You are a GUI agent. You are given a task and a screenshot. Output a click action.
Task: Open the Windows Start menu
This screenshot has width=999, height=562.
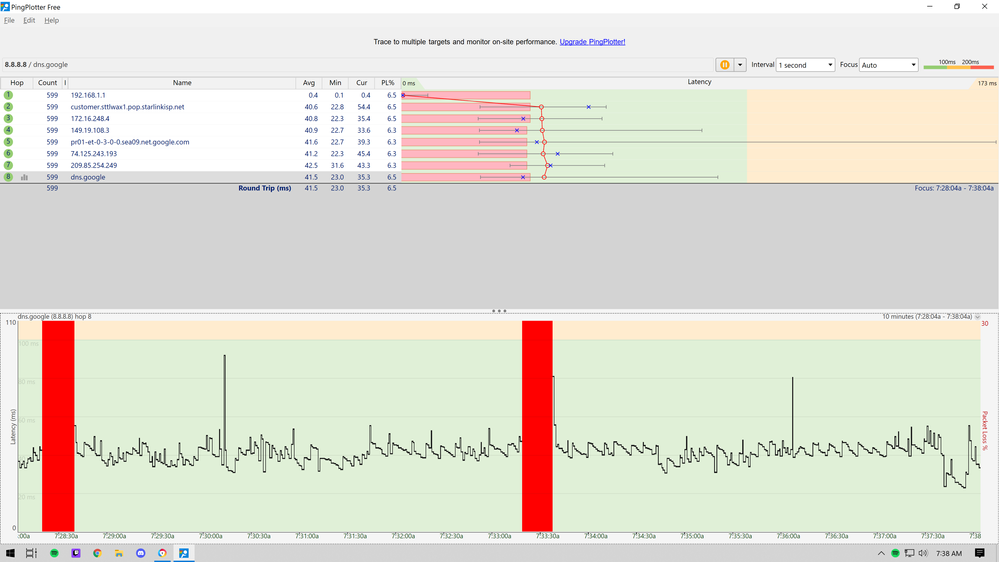coord(9,553)
